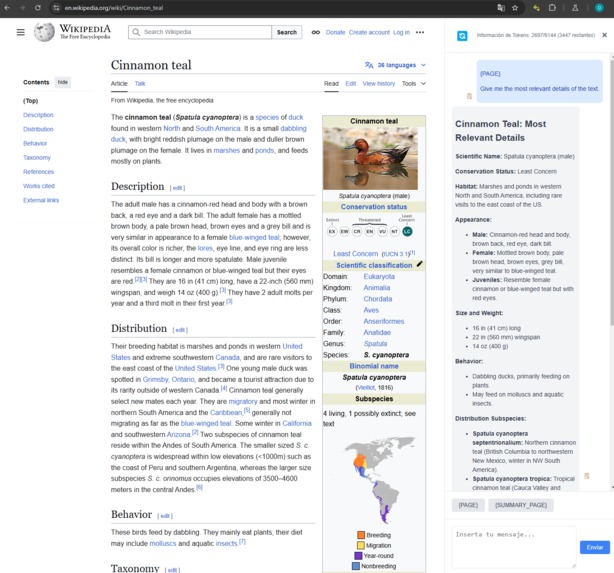
Task: Insert the {SUMMARY_PAGE} placeholder button
Action: click(x=521, y=505)
